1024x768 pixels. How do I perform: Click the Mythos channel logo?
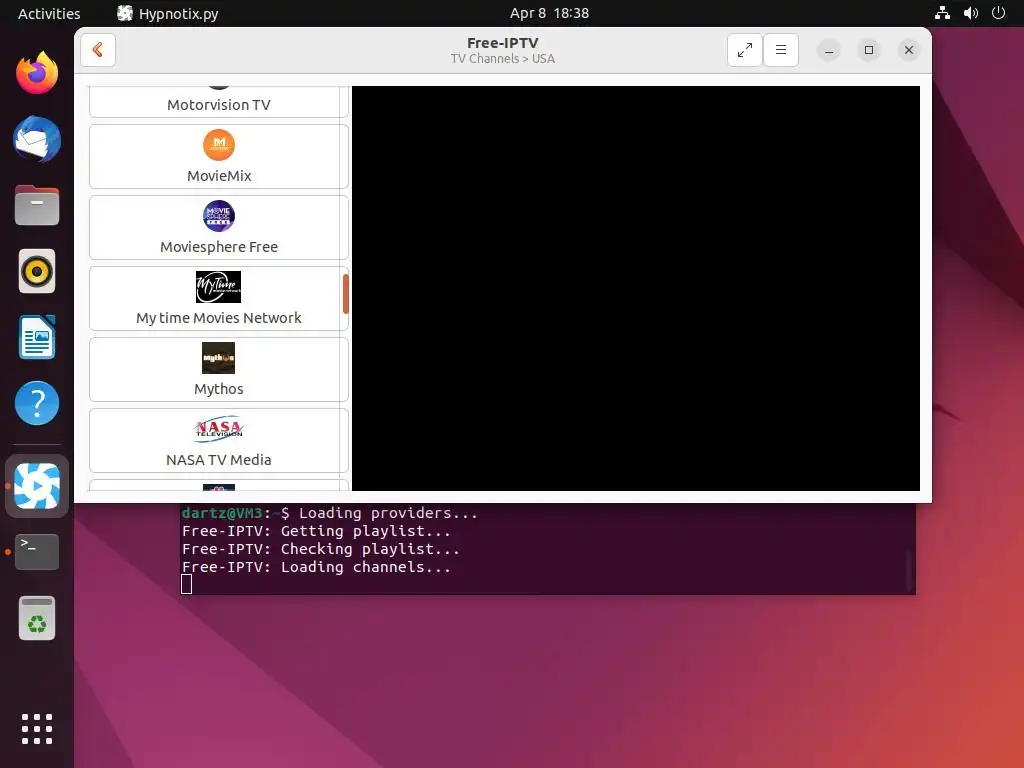click(219, 358)
